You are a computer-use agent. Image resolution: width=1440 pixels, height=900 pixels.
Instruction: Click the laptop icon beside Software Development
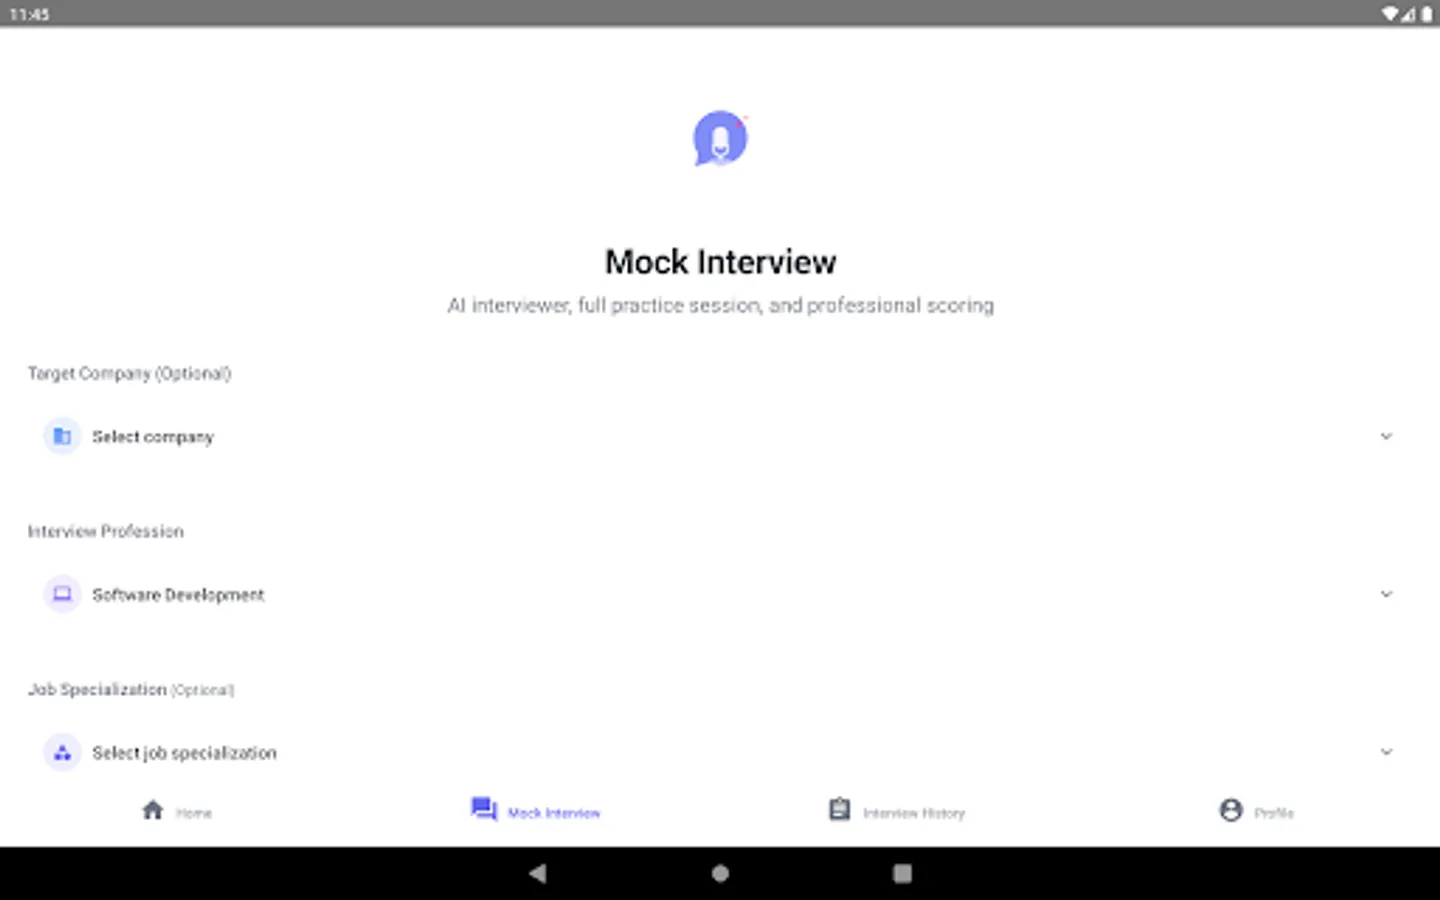[62, 593]
